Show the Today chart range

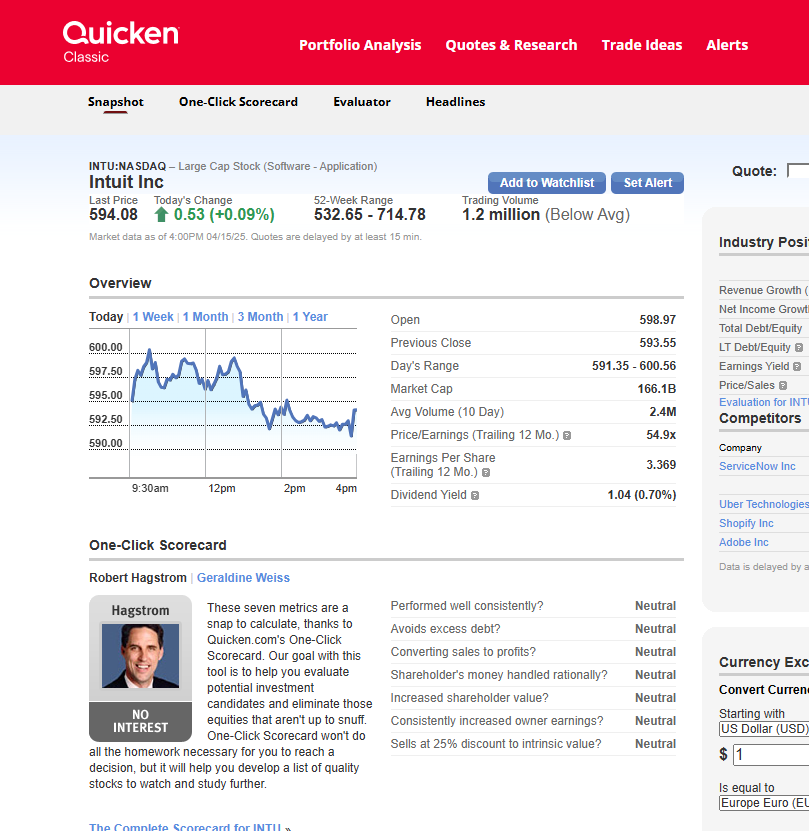point(106,317)
